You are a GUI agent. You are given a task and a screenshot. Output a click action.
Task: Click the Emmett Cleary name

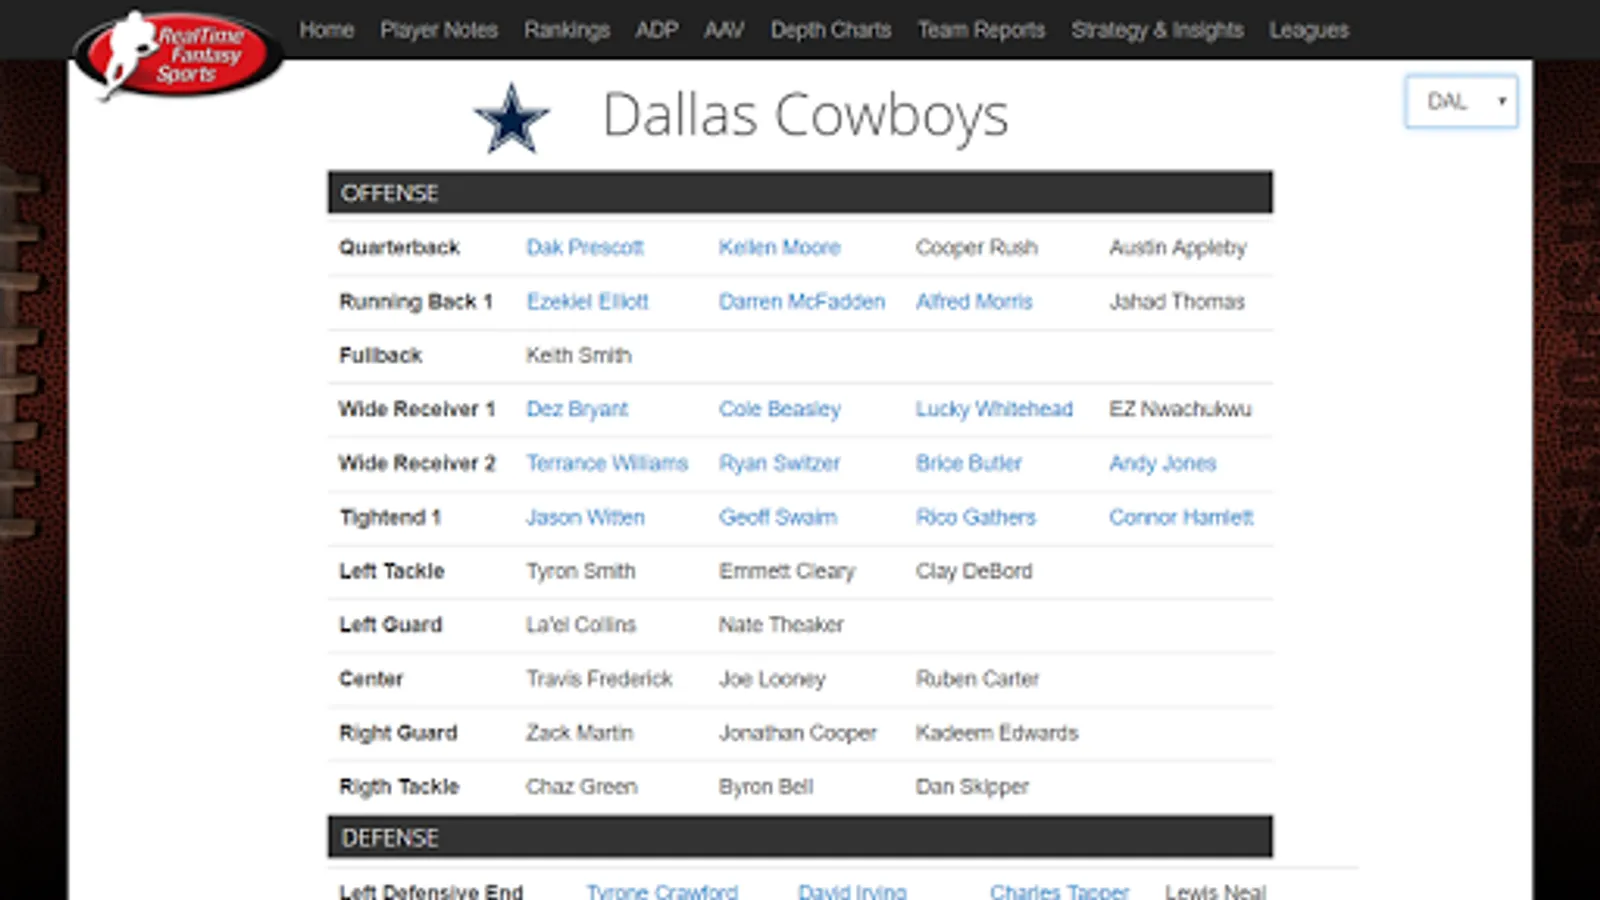(x=787, y=571)
